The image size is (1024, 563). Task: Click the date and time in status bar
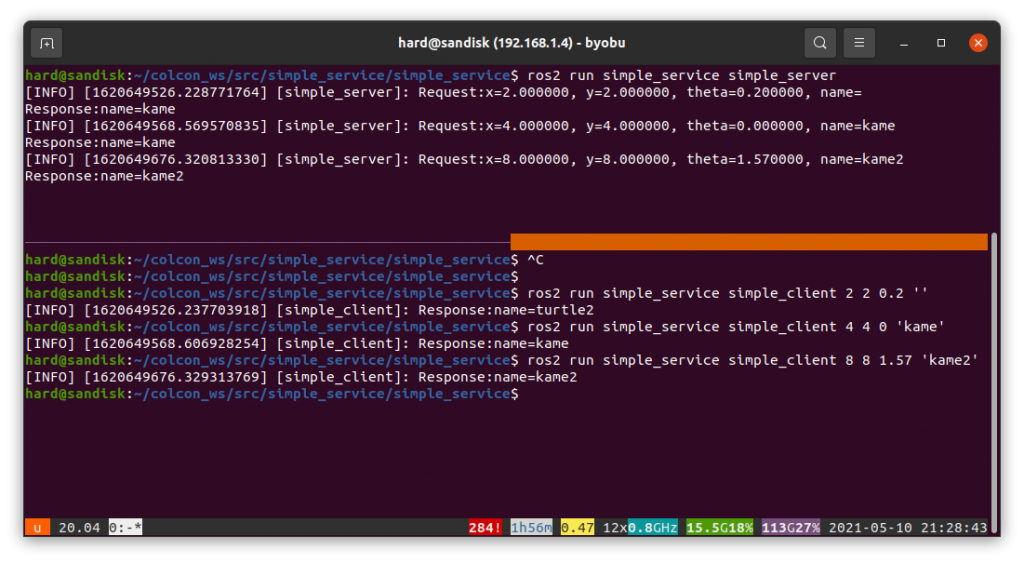(907, 527)
